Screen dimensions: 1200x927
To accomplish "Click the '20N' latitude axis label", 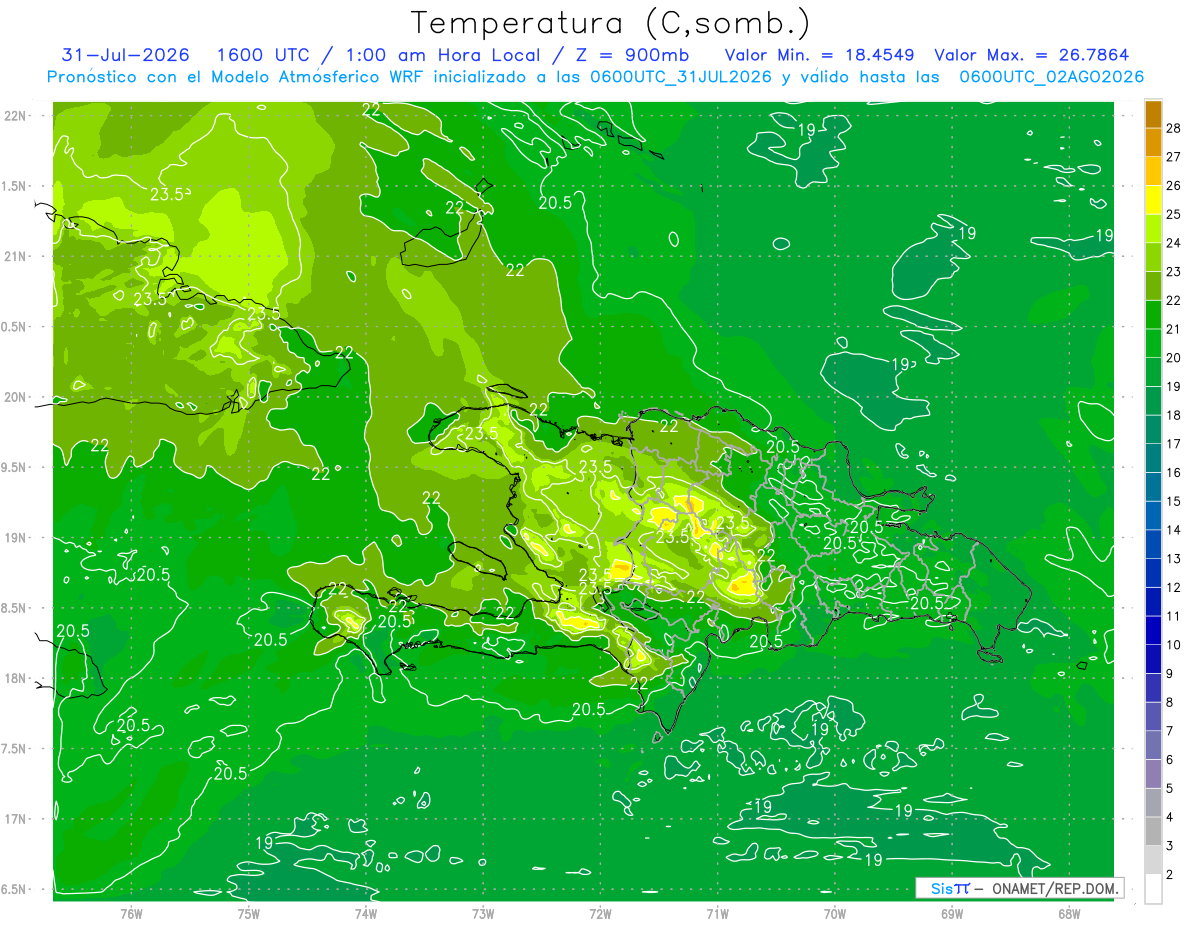I will pos(16,397).
